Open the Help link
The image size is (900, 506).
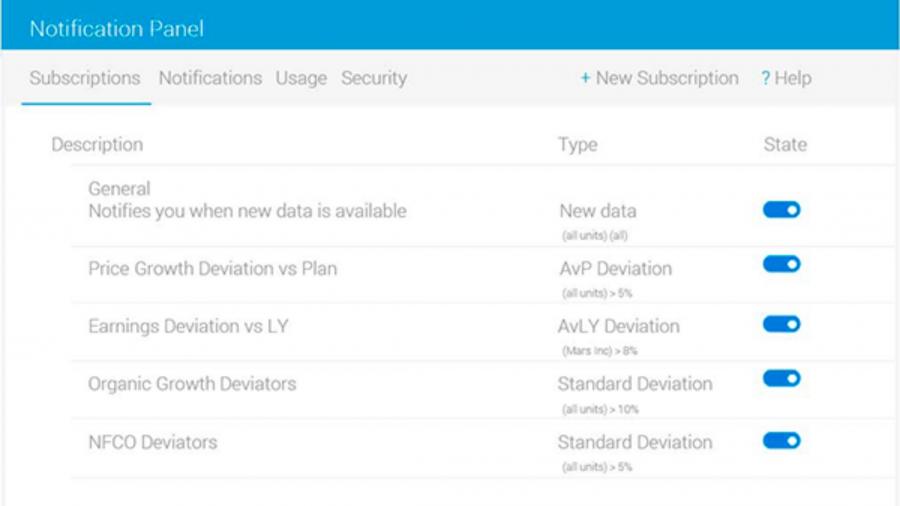pyautogui.click(x=786, y=78)
